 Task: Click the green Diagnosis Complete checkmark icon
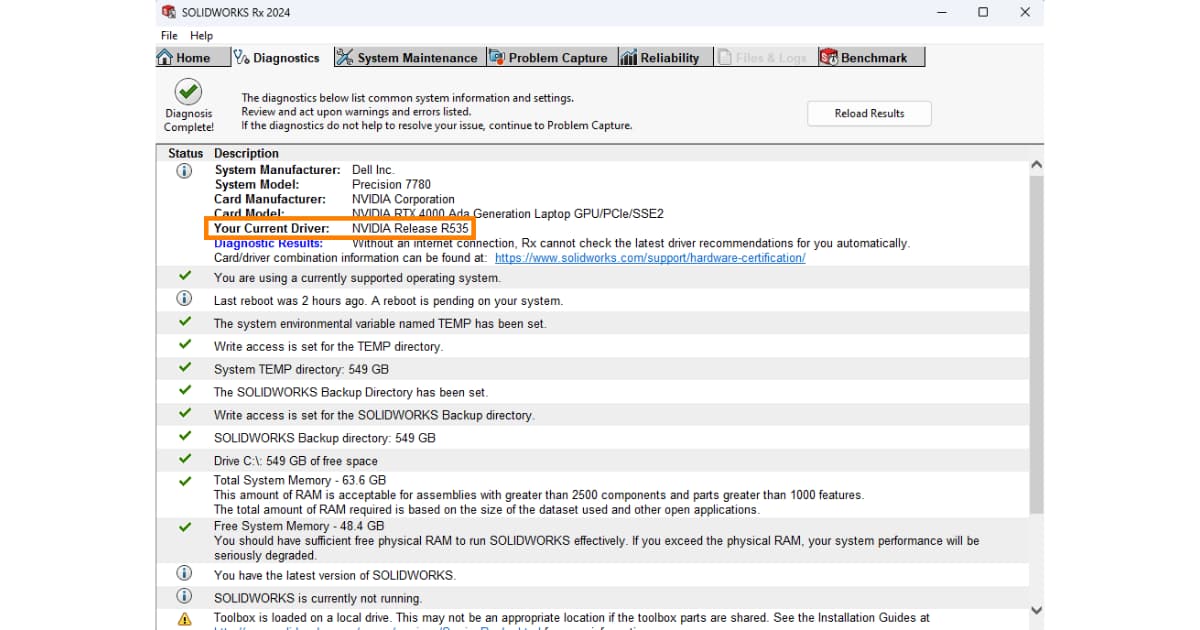(188, 92)
